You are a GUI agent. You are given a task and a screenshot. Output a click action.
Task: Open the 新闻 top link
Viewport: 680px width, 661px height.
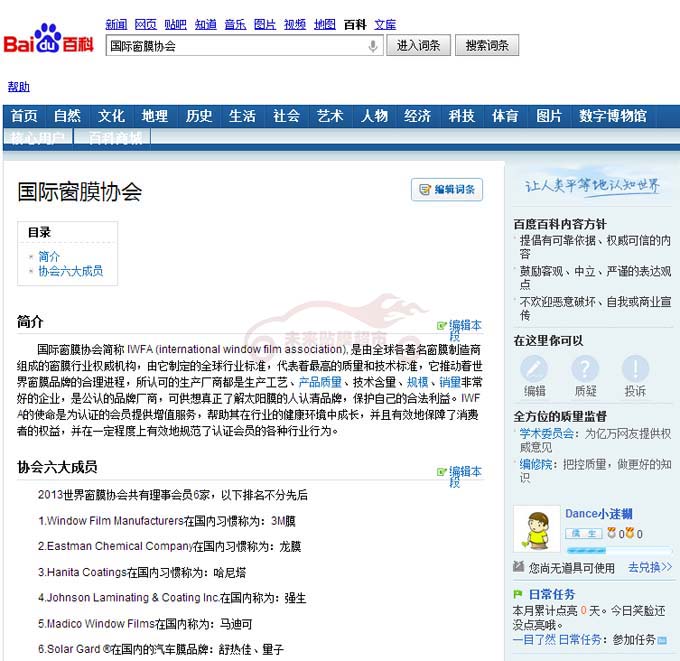116,25
